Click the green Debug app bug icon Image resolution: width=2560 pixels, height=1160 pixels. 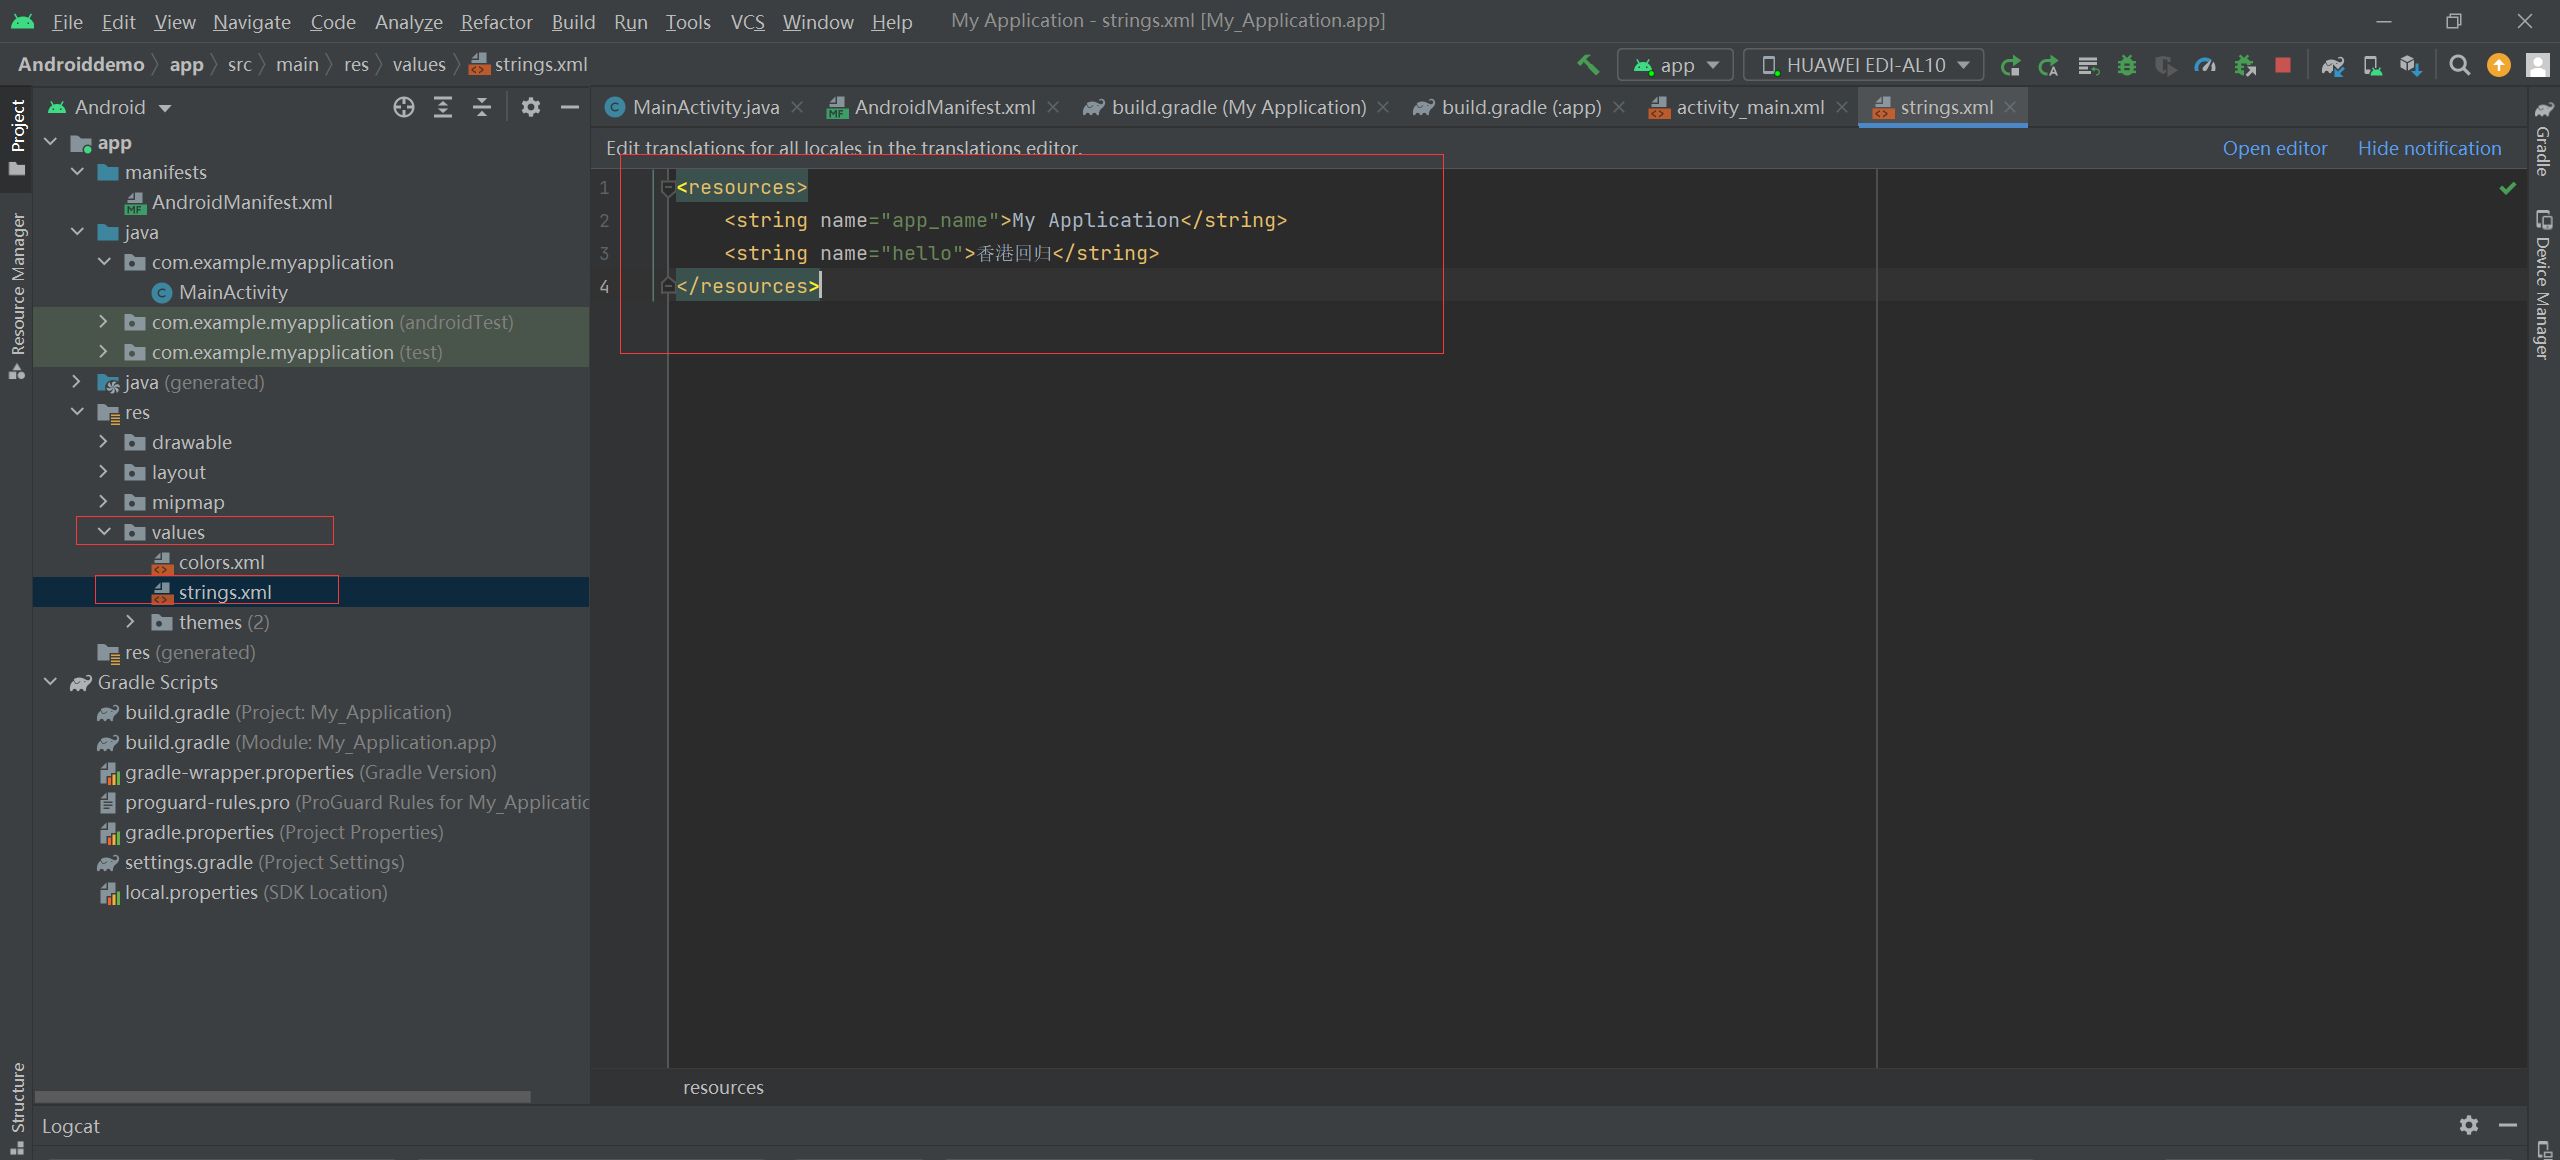[2127, 65]
